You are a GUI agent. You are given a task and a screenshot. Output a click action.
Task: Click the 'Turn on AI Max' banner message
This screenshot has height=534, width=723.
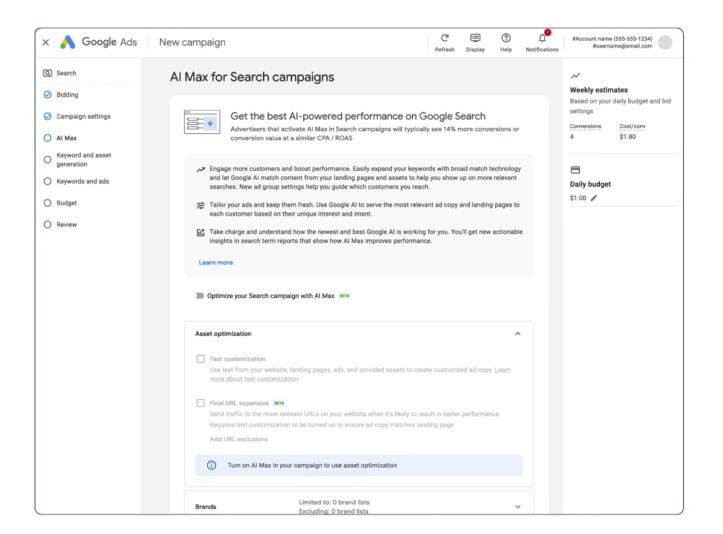click(312, 465)
